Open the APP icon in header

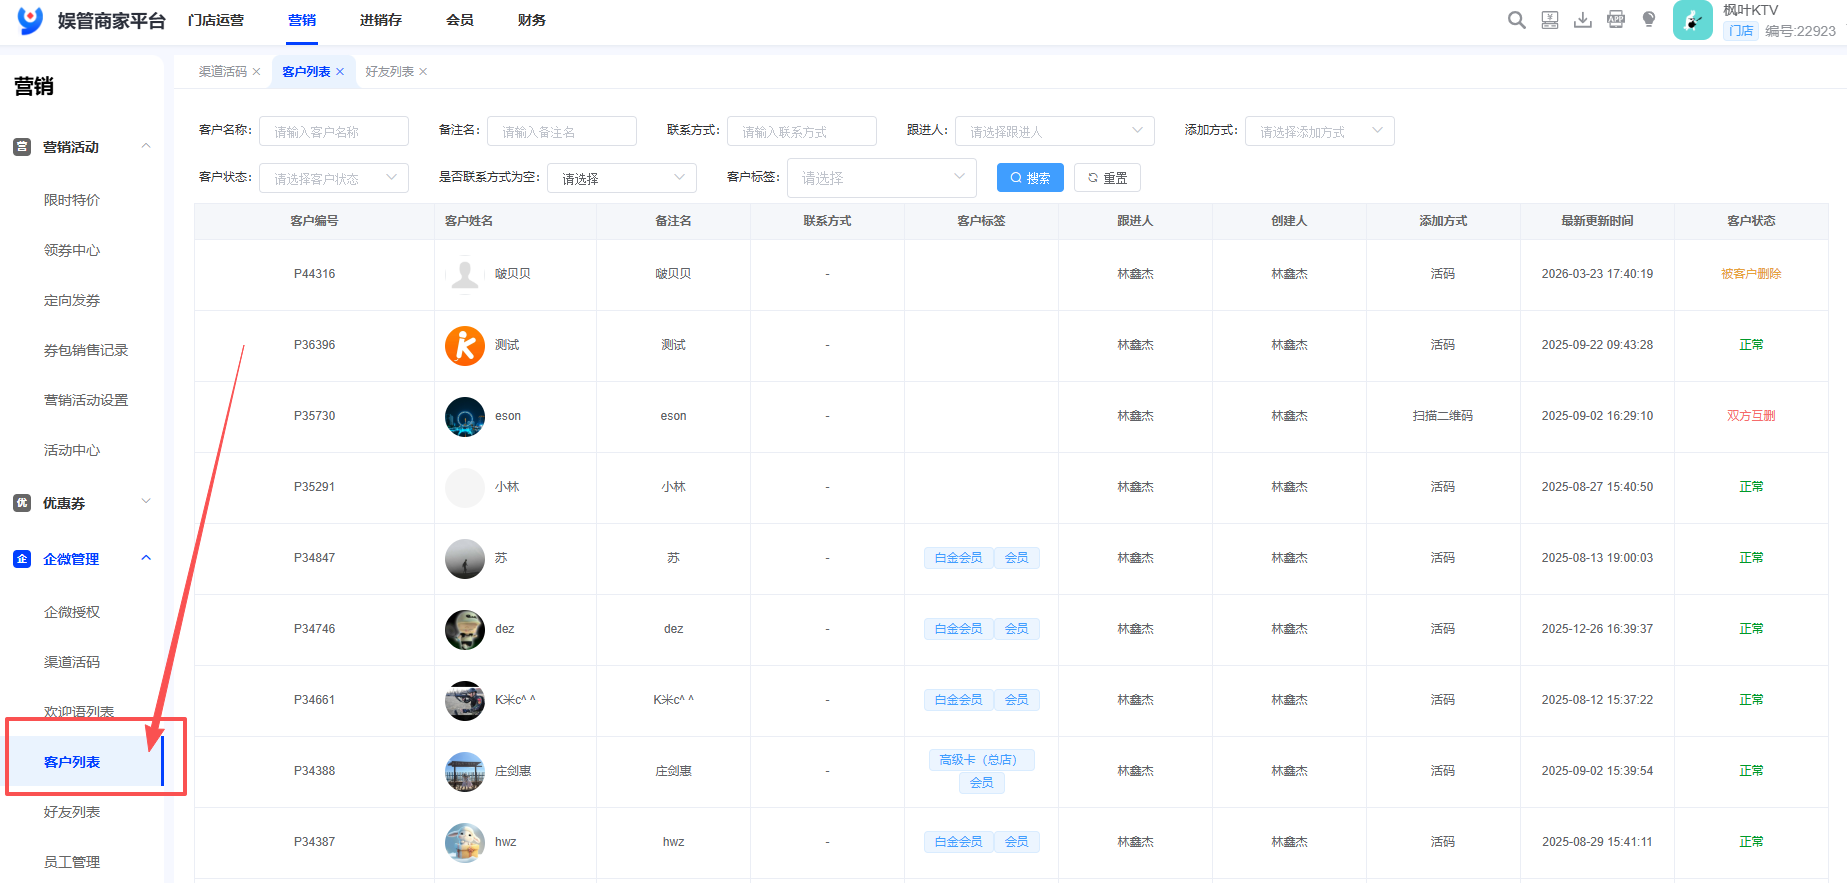click(x=1615, y=20)
